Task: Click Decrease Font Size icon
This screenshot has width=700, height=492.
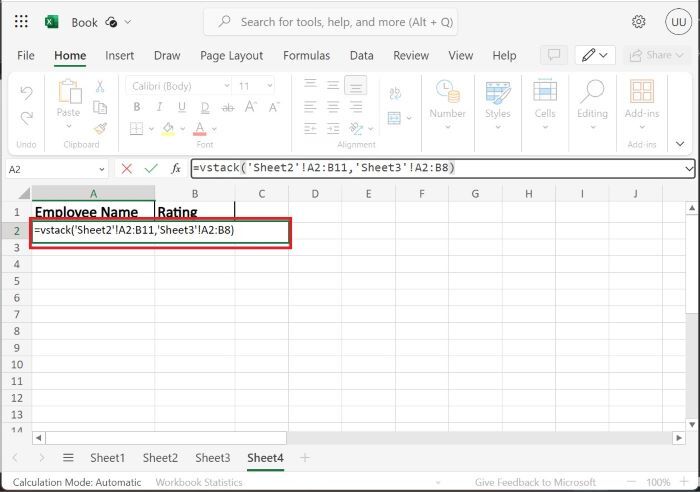Action: [274, 107]
